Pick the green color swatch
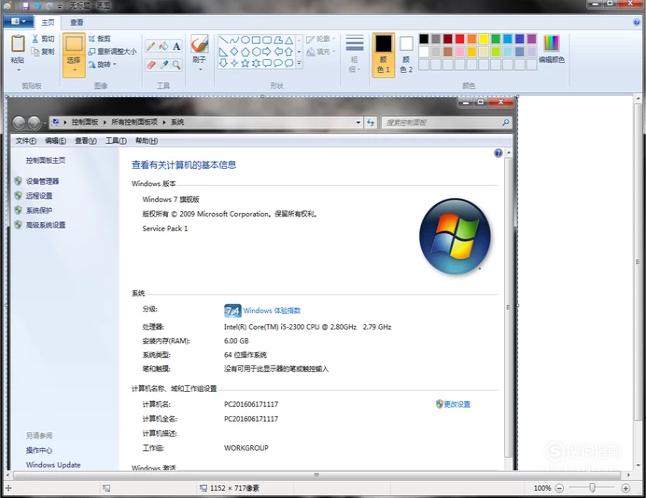Image resolution: width=646 pixels, height=498 pixels. pyautogui.click(x=496, y=39)
